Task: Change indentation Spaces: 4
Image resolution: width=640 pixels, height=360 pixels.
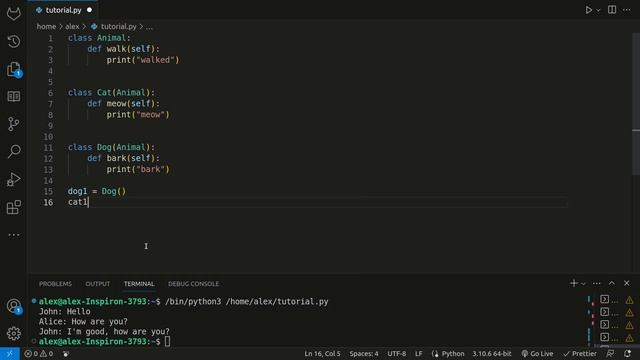Action: click(364, 354)
